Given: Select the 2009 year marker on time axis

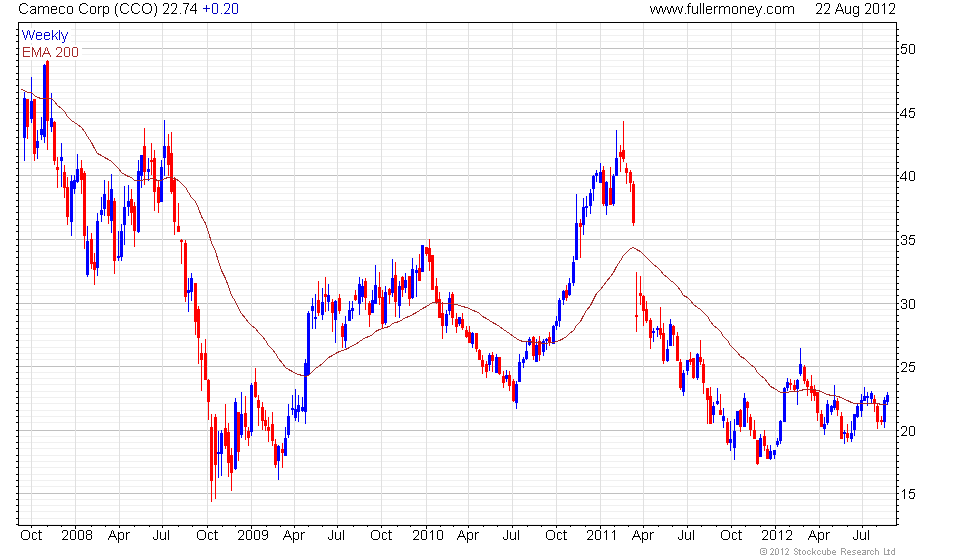Looking at the screenshot, I should (x=253, y=535).
